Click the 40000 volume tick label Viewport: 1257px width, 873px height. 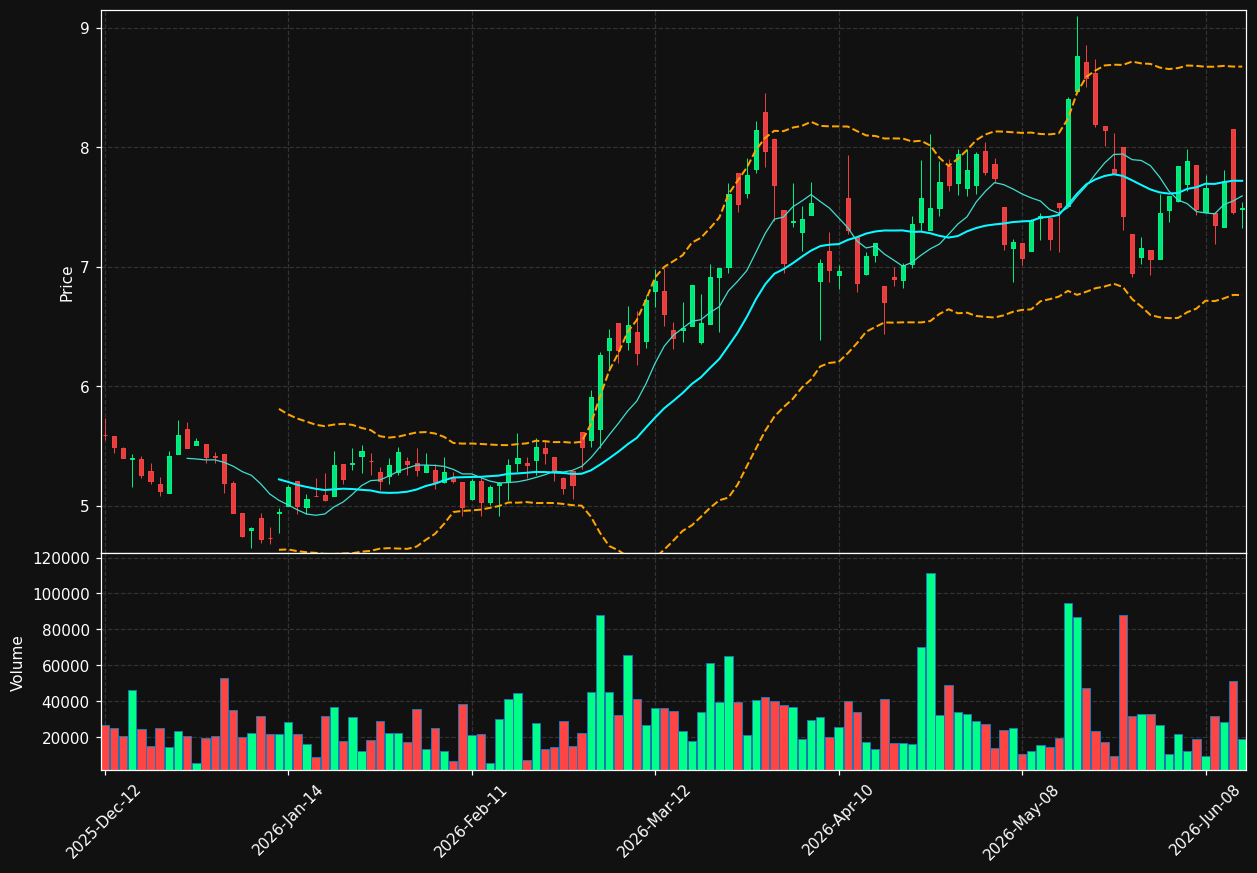click(x=66, y=702)
